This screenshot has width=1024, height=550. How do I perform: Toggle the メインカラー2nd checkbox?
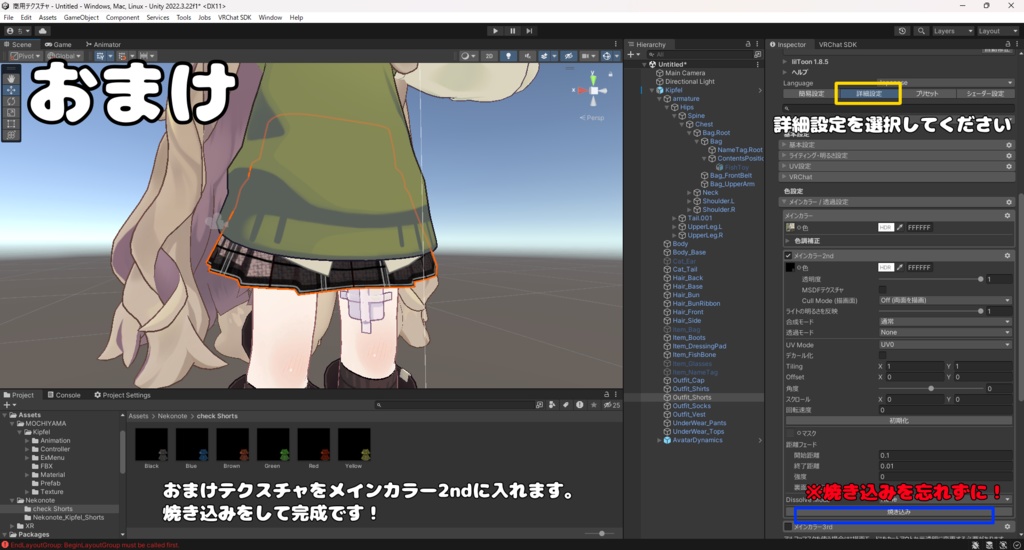coord(788,255)
